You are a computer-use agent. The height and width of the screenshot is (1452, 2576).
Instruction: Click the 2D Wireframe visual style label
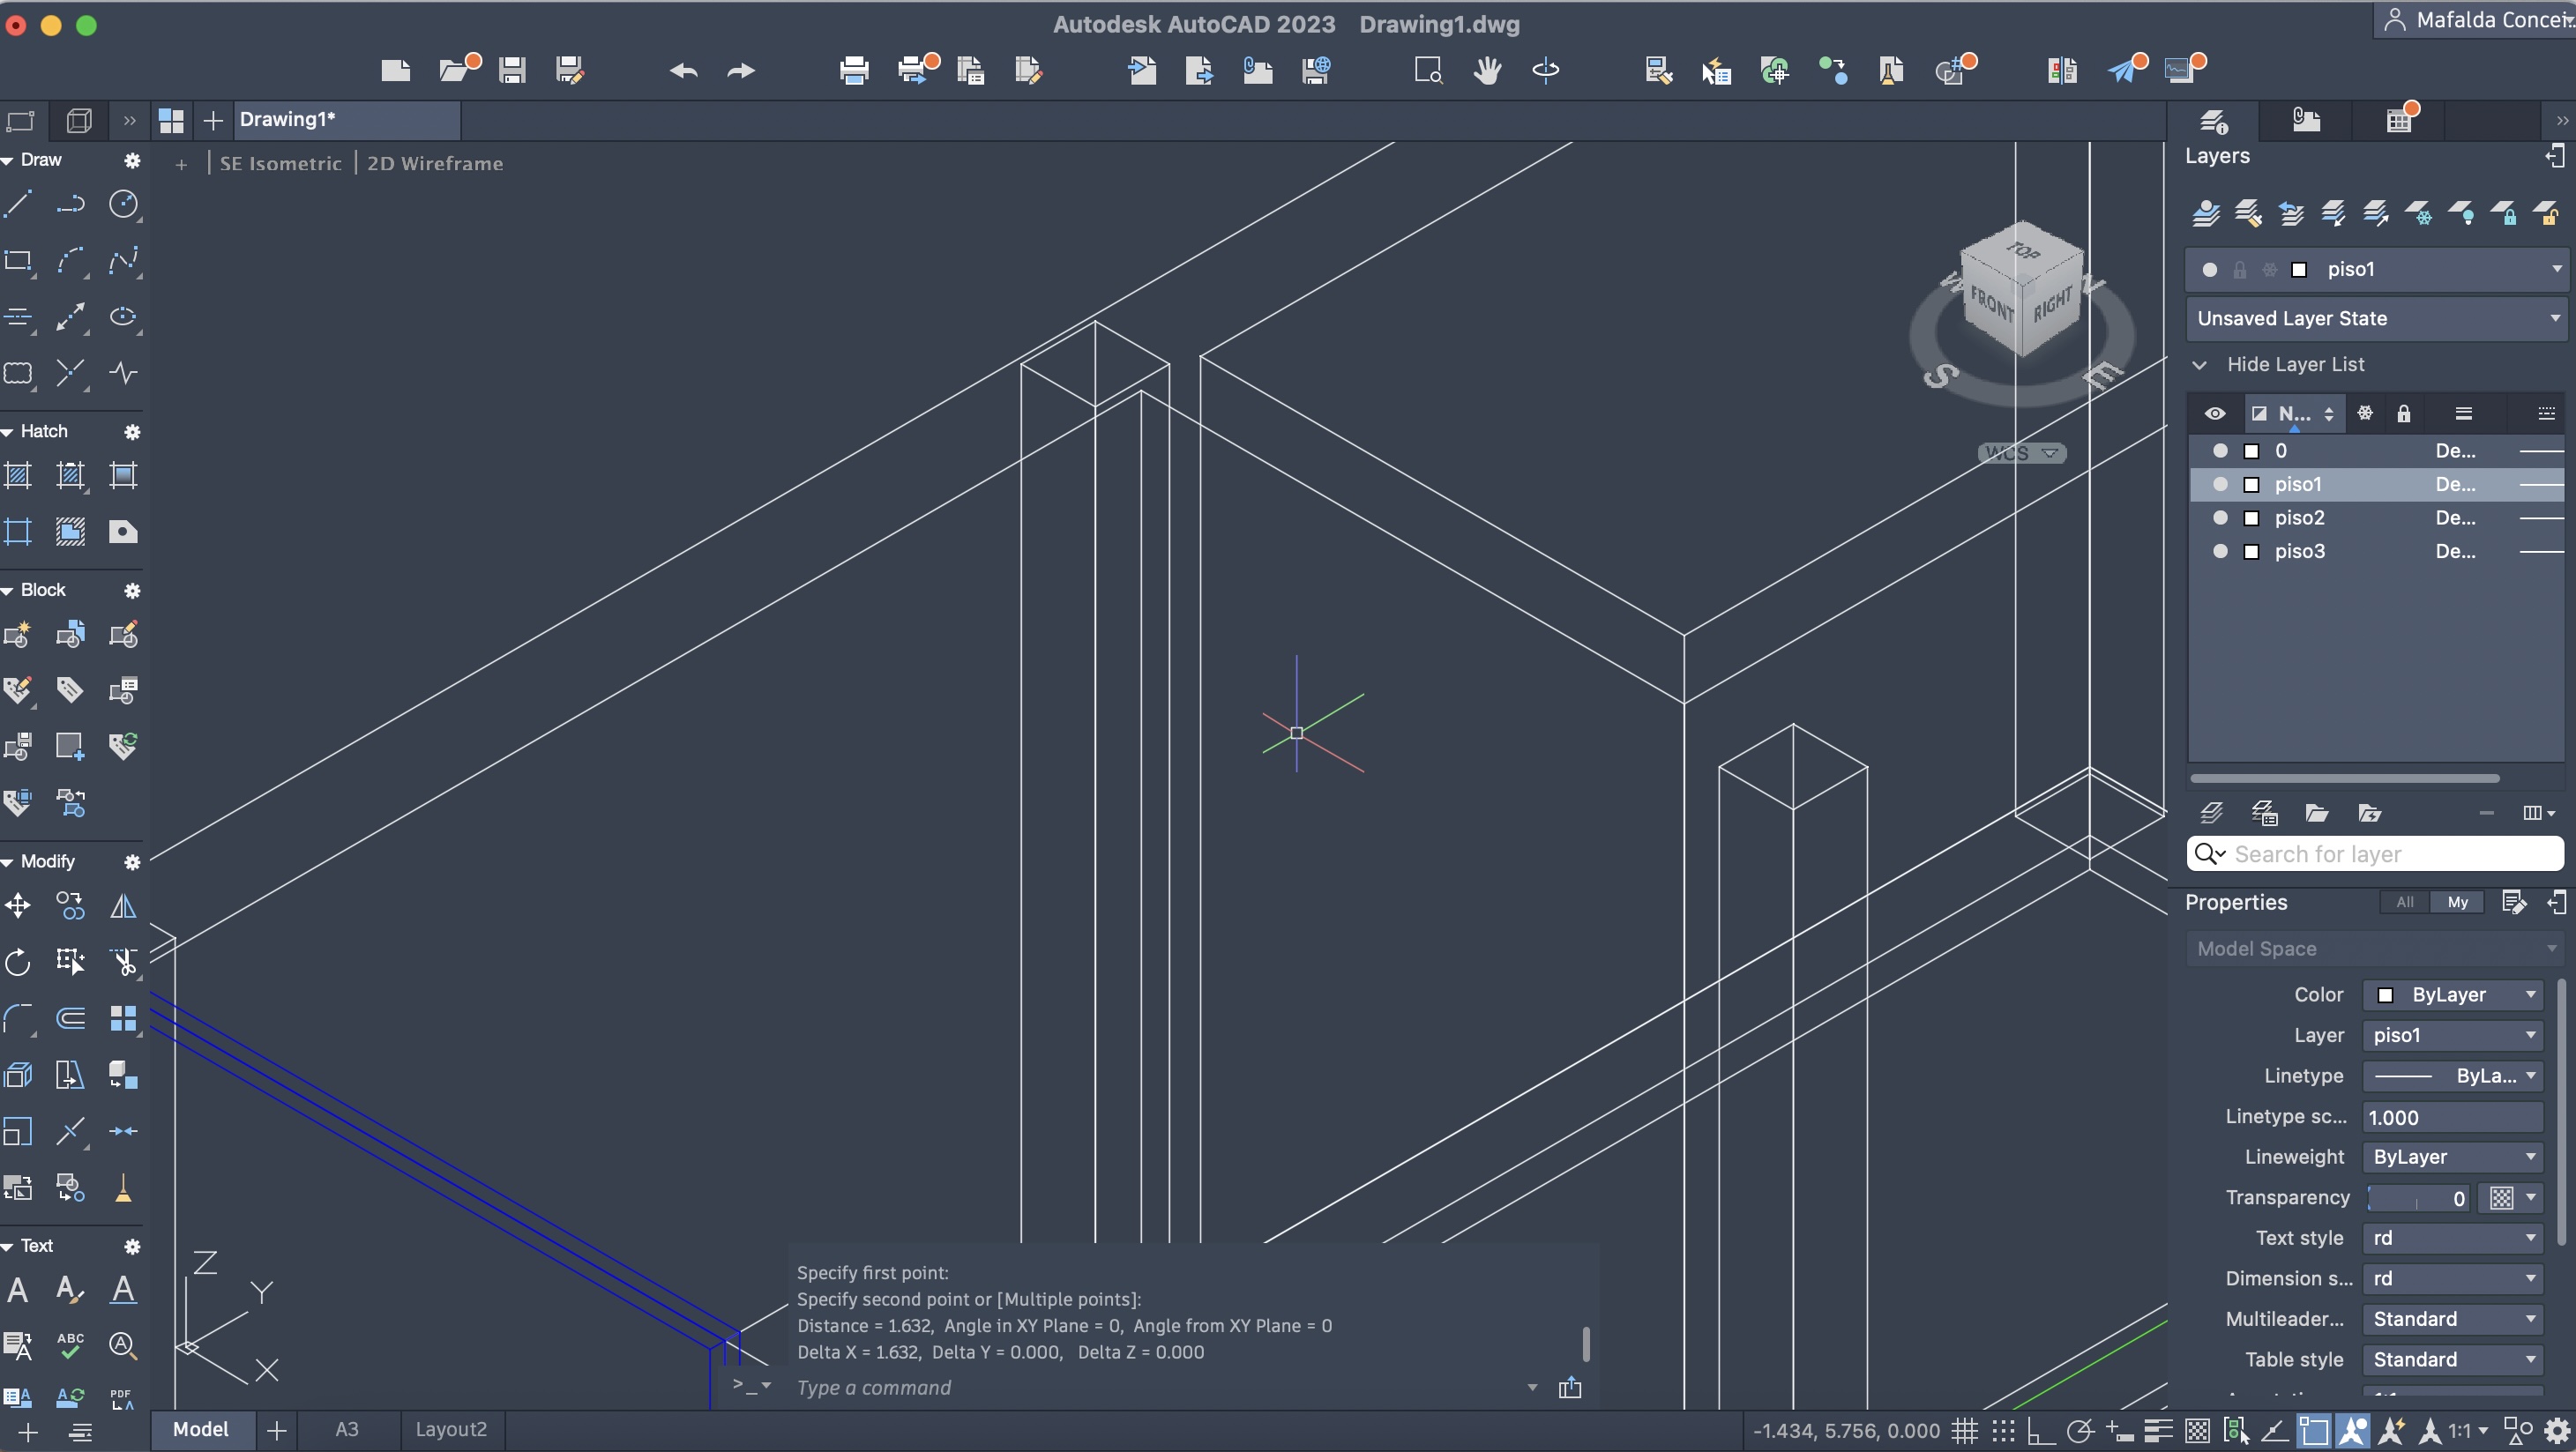[435, 163]
